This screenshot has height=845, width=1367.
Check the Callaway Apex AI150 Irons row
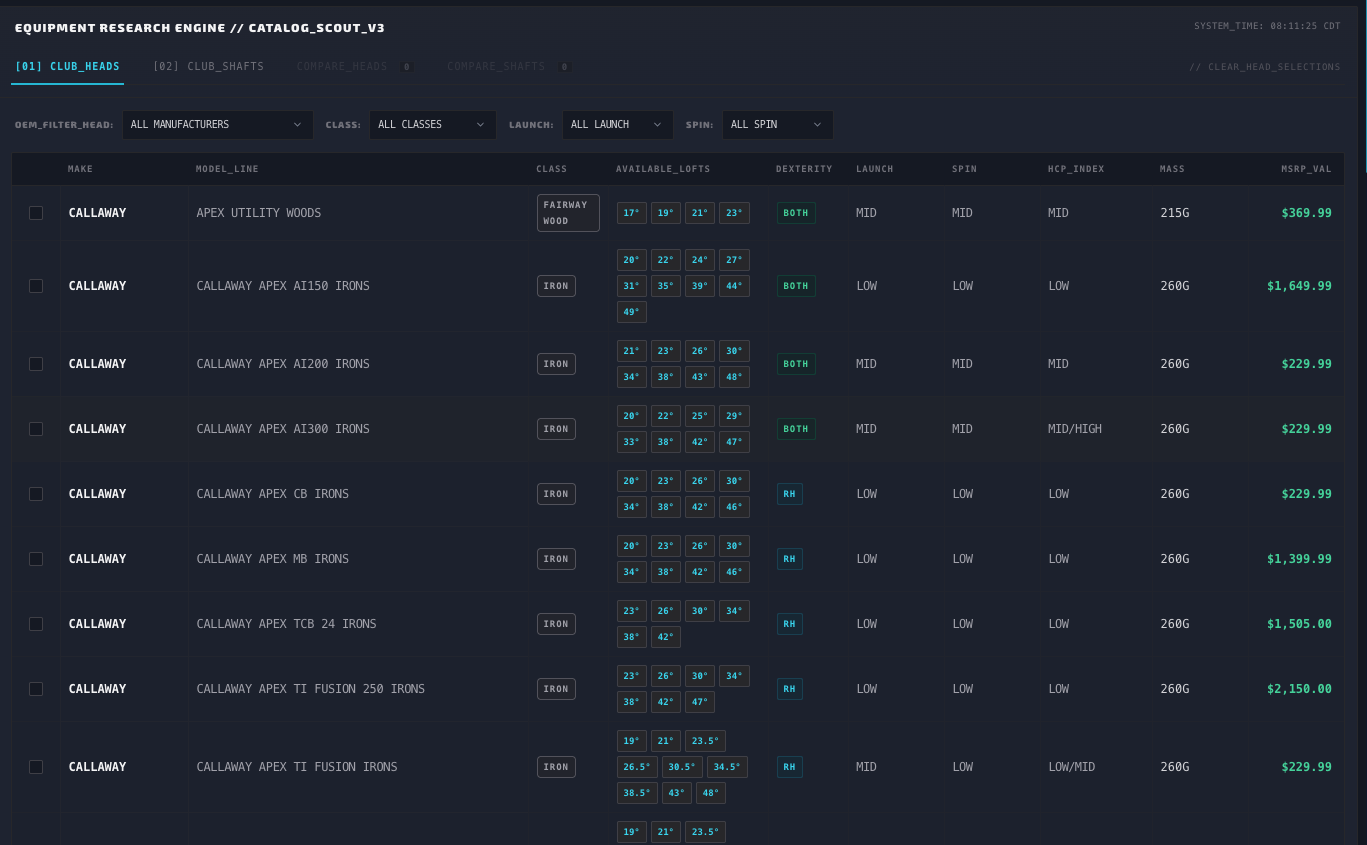tap(36, 286)
